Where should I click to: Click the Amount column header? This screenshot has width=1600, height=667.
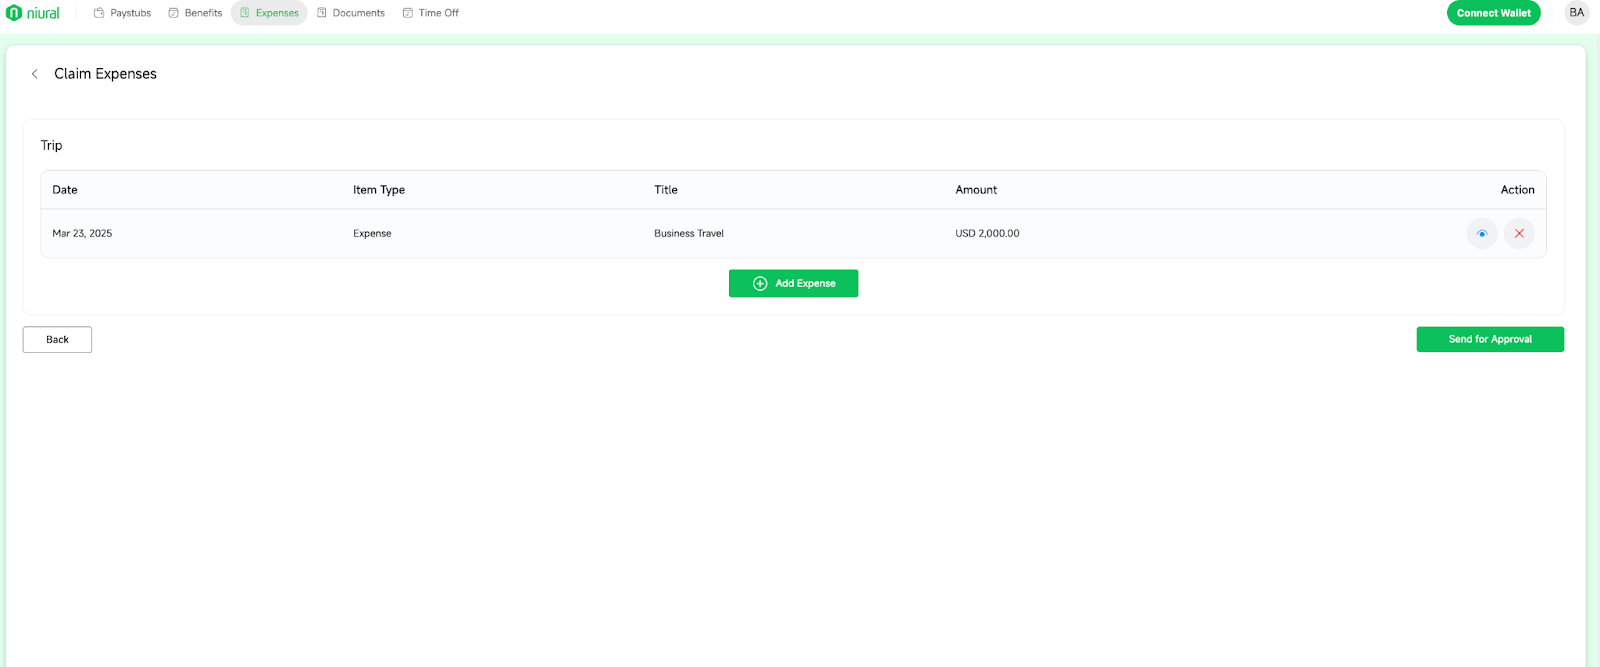pyautogui.click(x=976, y=190)
